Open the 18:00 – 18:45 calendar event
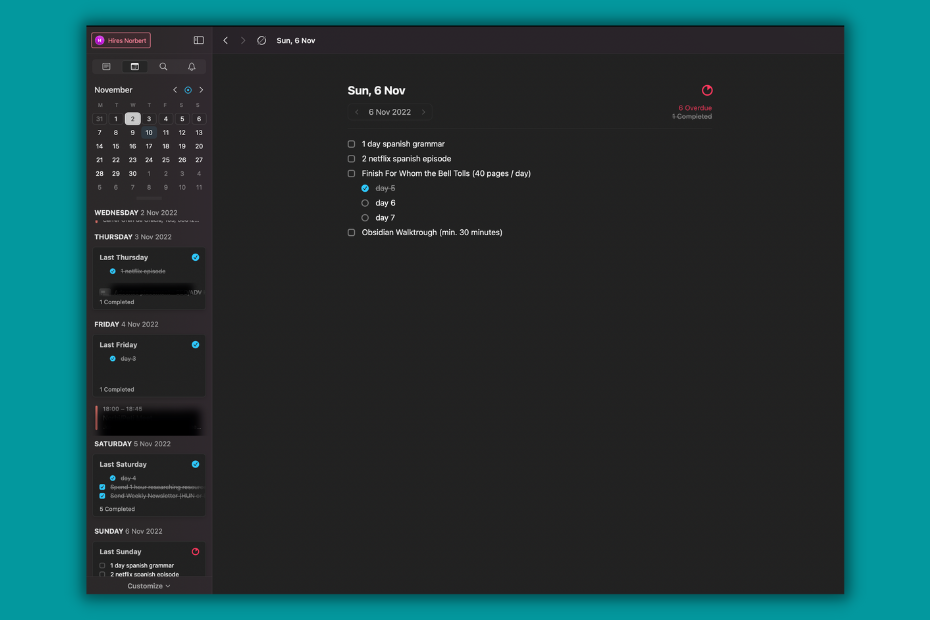Image resolution: width=930 pixels, height=620 pixels. pyautogui.click(x=149, y=419)
